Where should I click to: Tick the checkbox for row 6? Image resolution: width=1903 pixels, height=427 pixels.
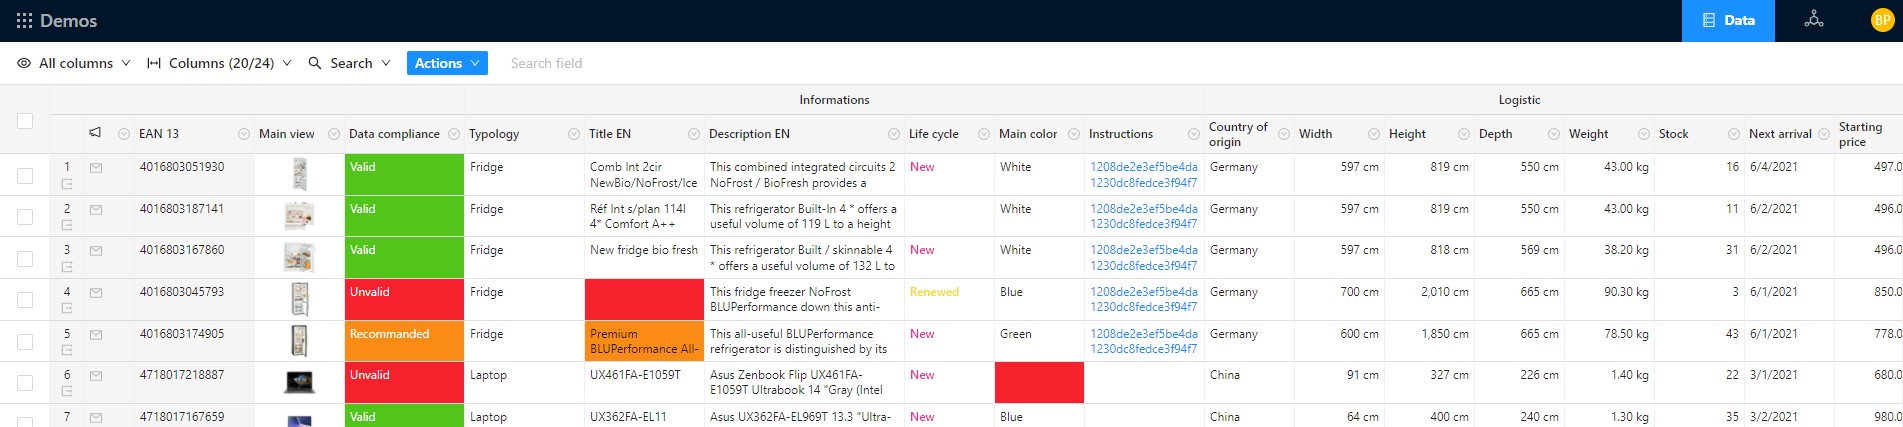click(25, 383)
